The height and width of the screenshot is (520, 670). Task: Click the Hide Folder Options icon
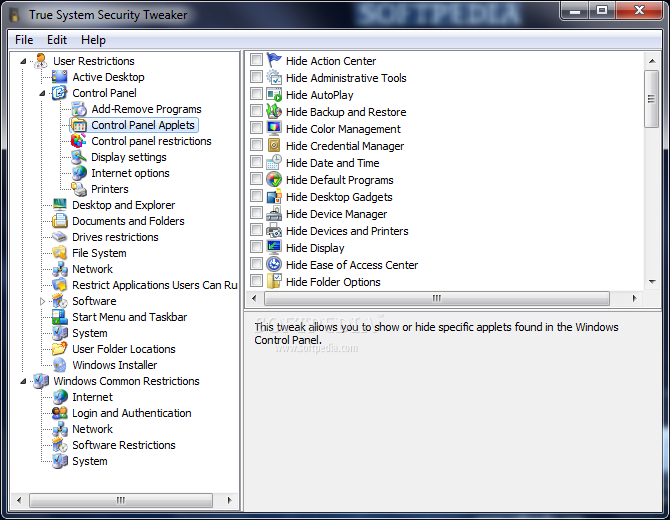click(x=274, y=281)
